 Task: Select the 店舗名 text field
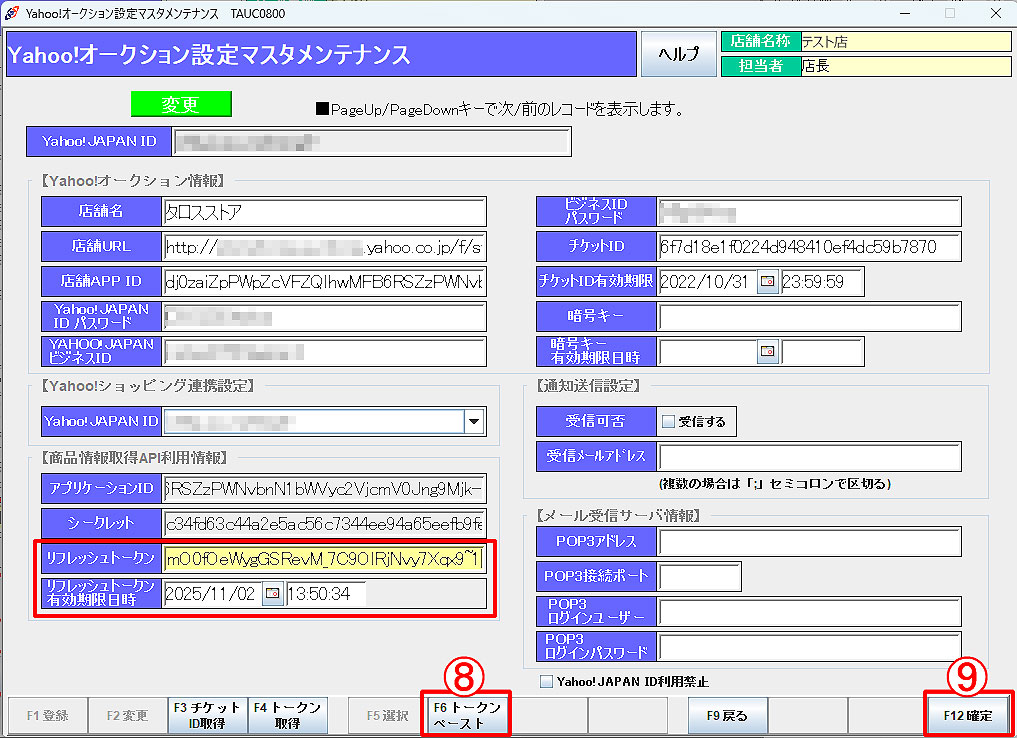point(324,212)
